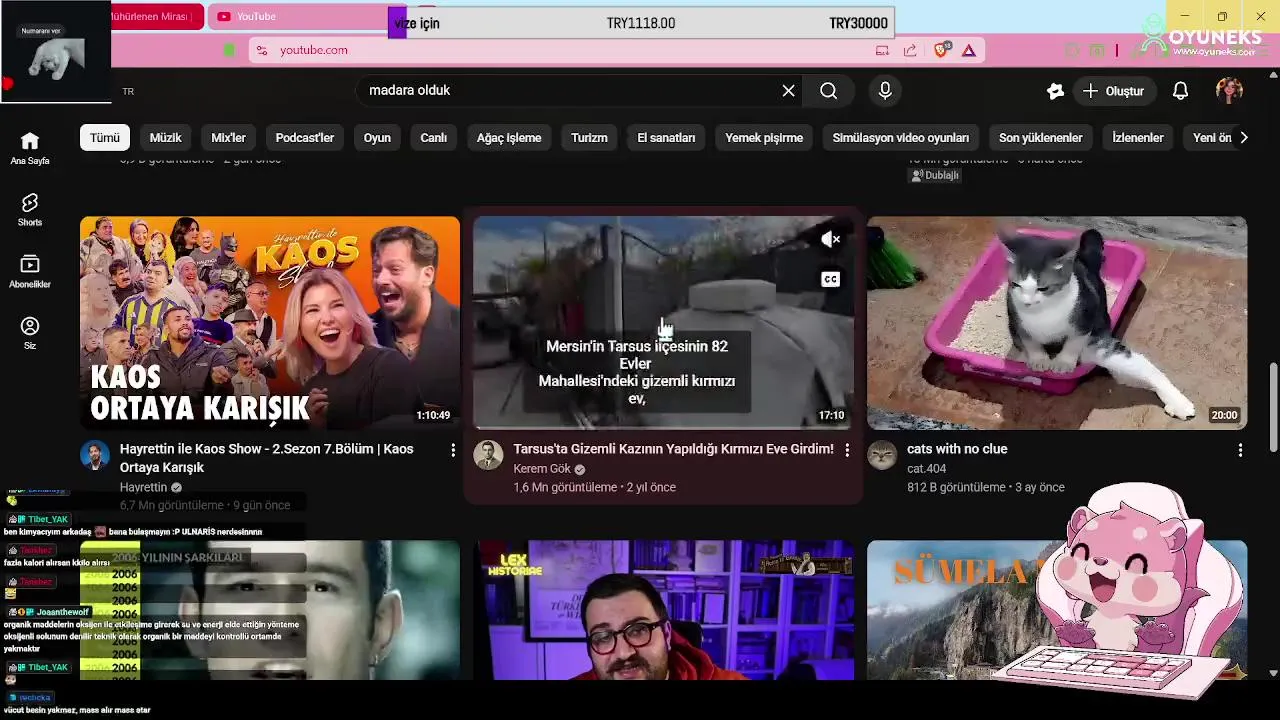Switch to the 'ühürlenen Mirası' browser tab

156,16
